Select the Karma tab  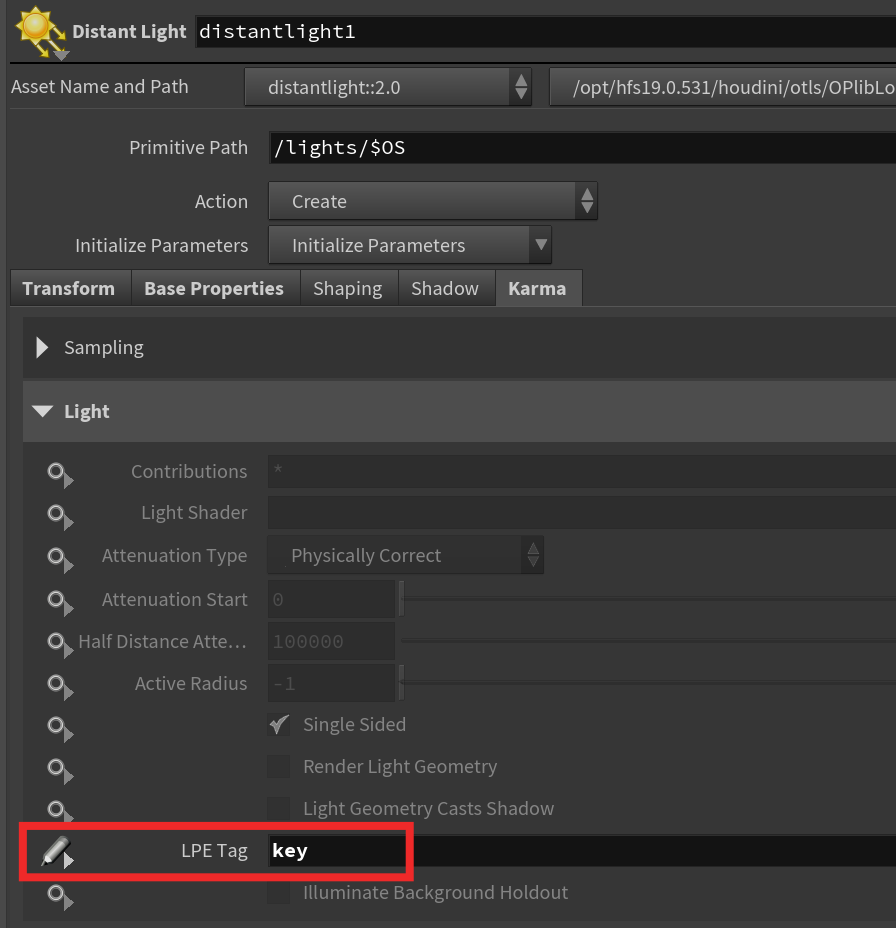537,288
